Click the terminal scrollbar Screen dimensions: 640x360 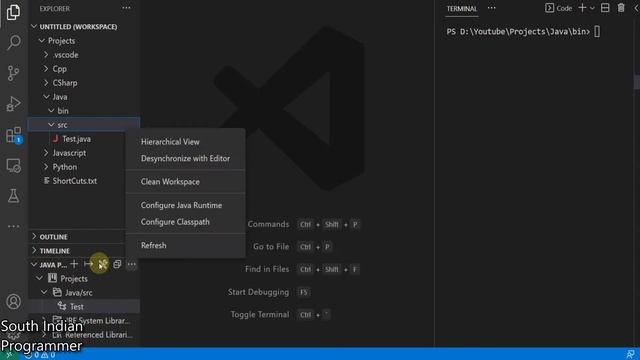(x=637, y=81)
